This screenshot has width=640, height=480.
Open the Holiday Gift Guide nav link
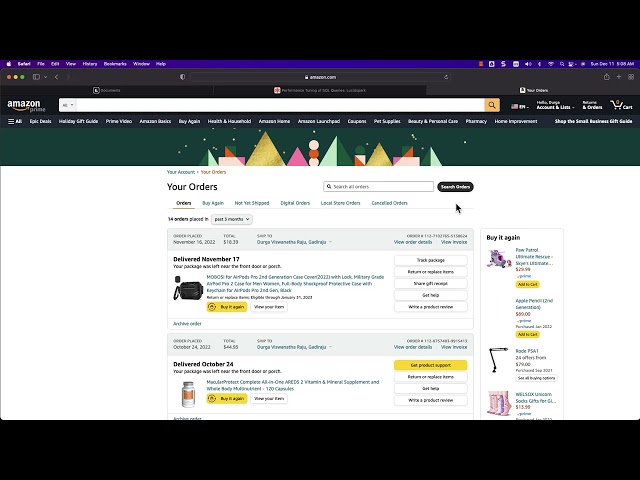point(78,121)
